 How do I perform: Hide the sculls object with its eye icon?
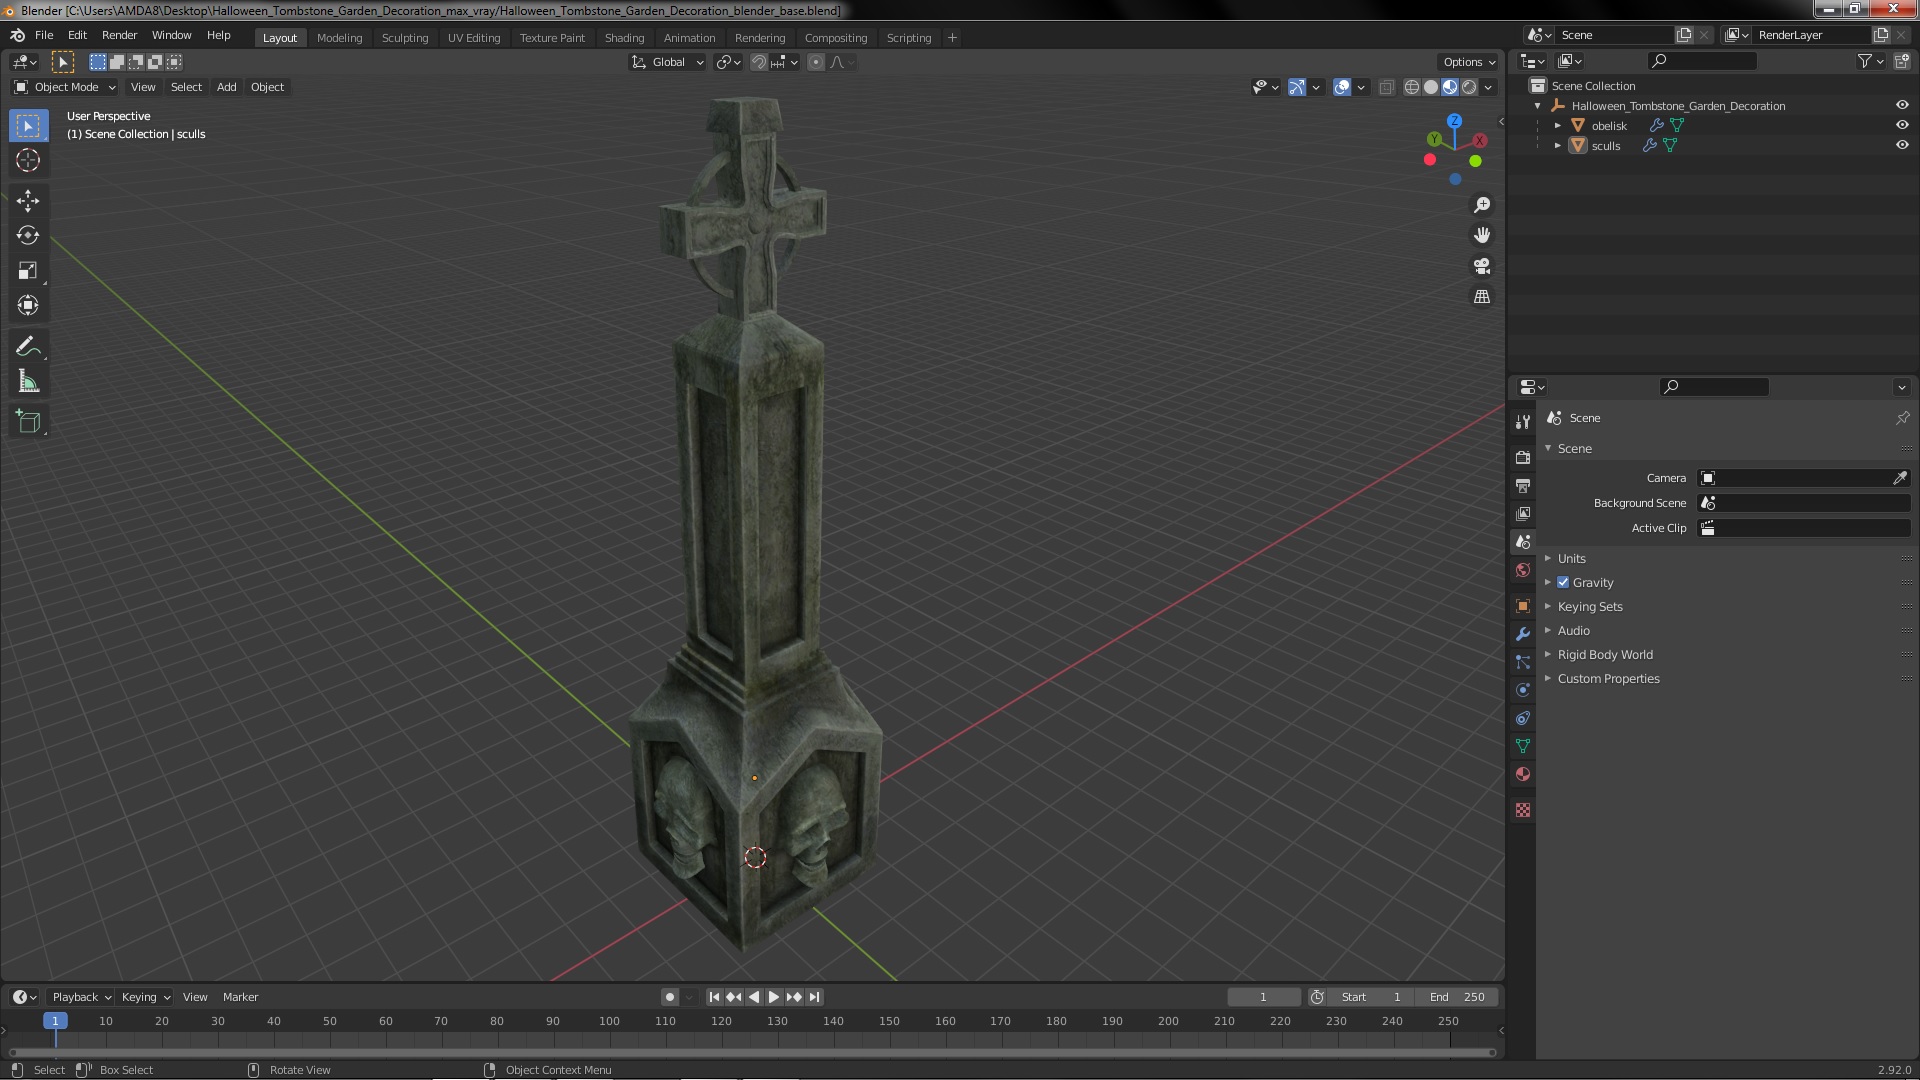click(1902, 145)
